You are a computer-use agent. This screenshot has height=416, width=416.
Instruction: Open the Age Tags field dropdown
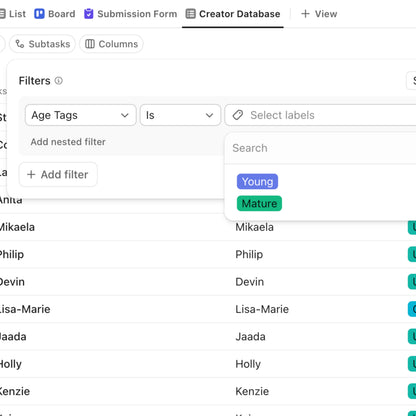80,115
